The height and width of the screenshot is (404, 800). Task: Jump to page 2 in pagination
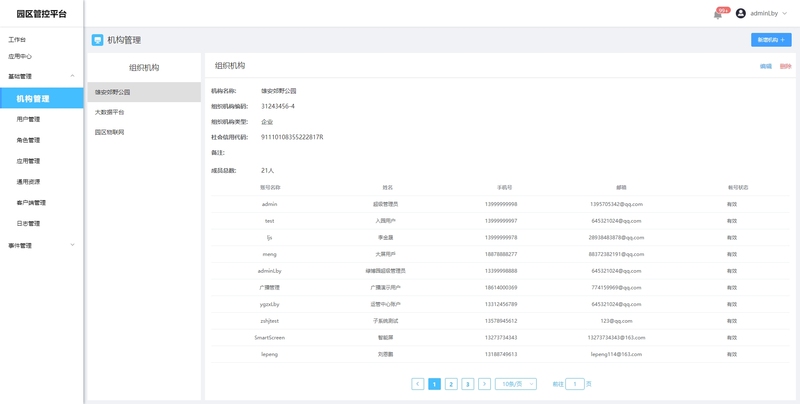[451, 384]
